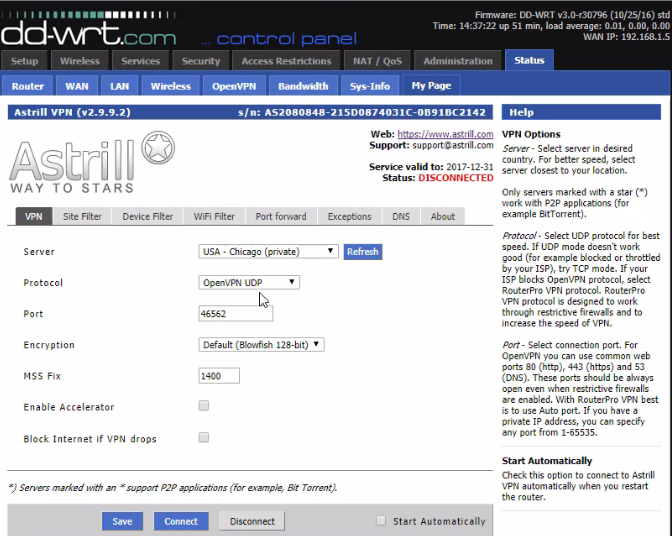Switch to the DNS tab
The width and height of the screenshot is (672, 536).
tap(401, 216)
